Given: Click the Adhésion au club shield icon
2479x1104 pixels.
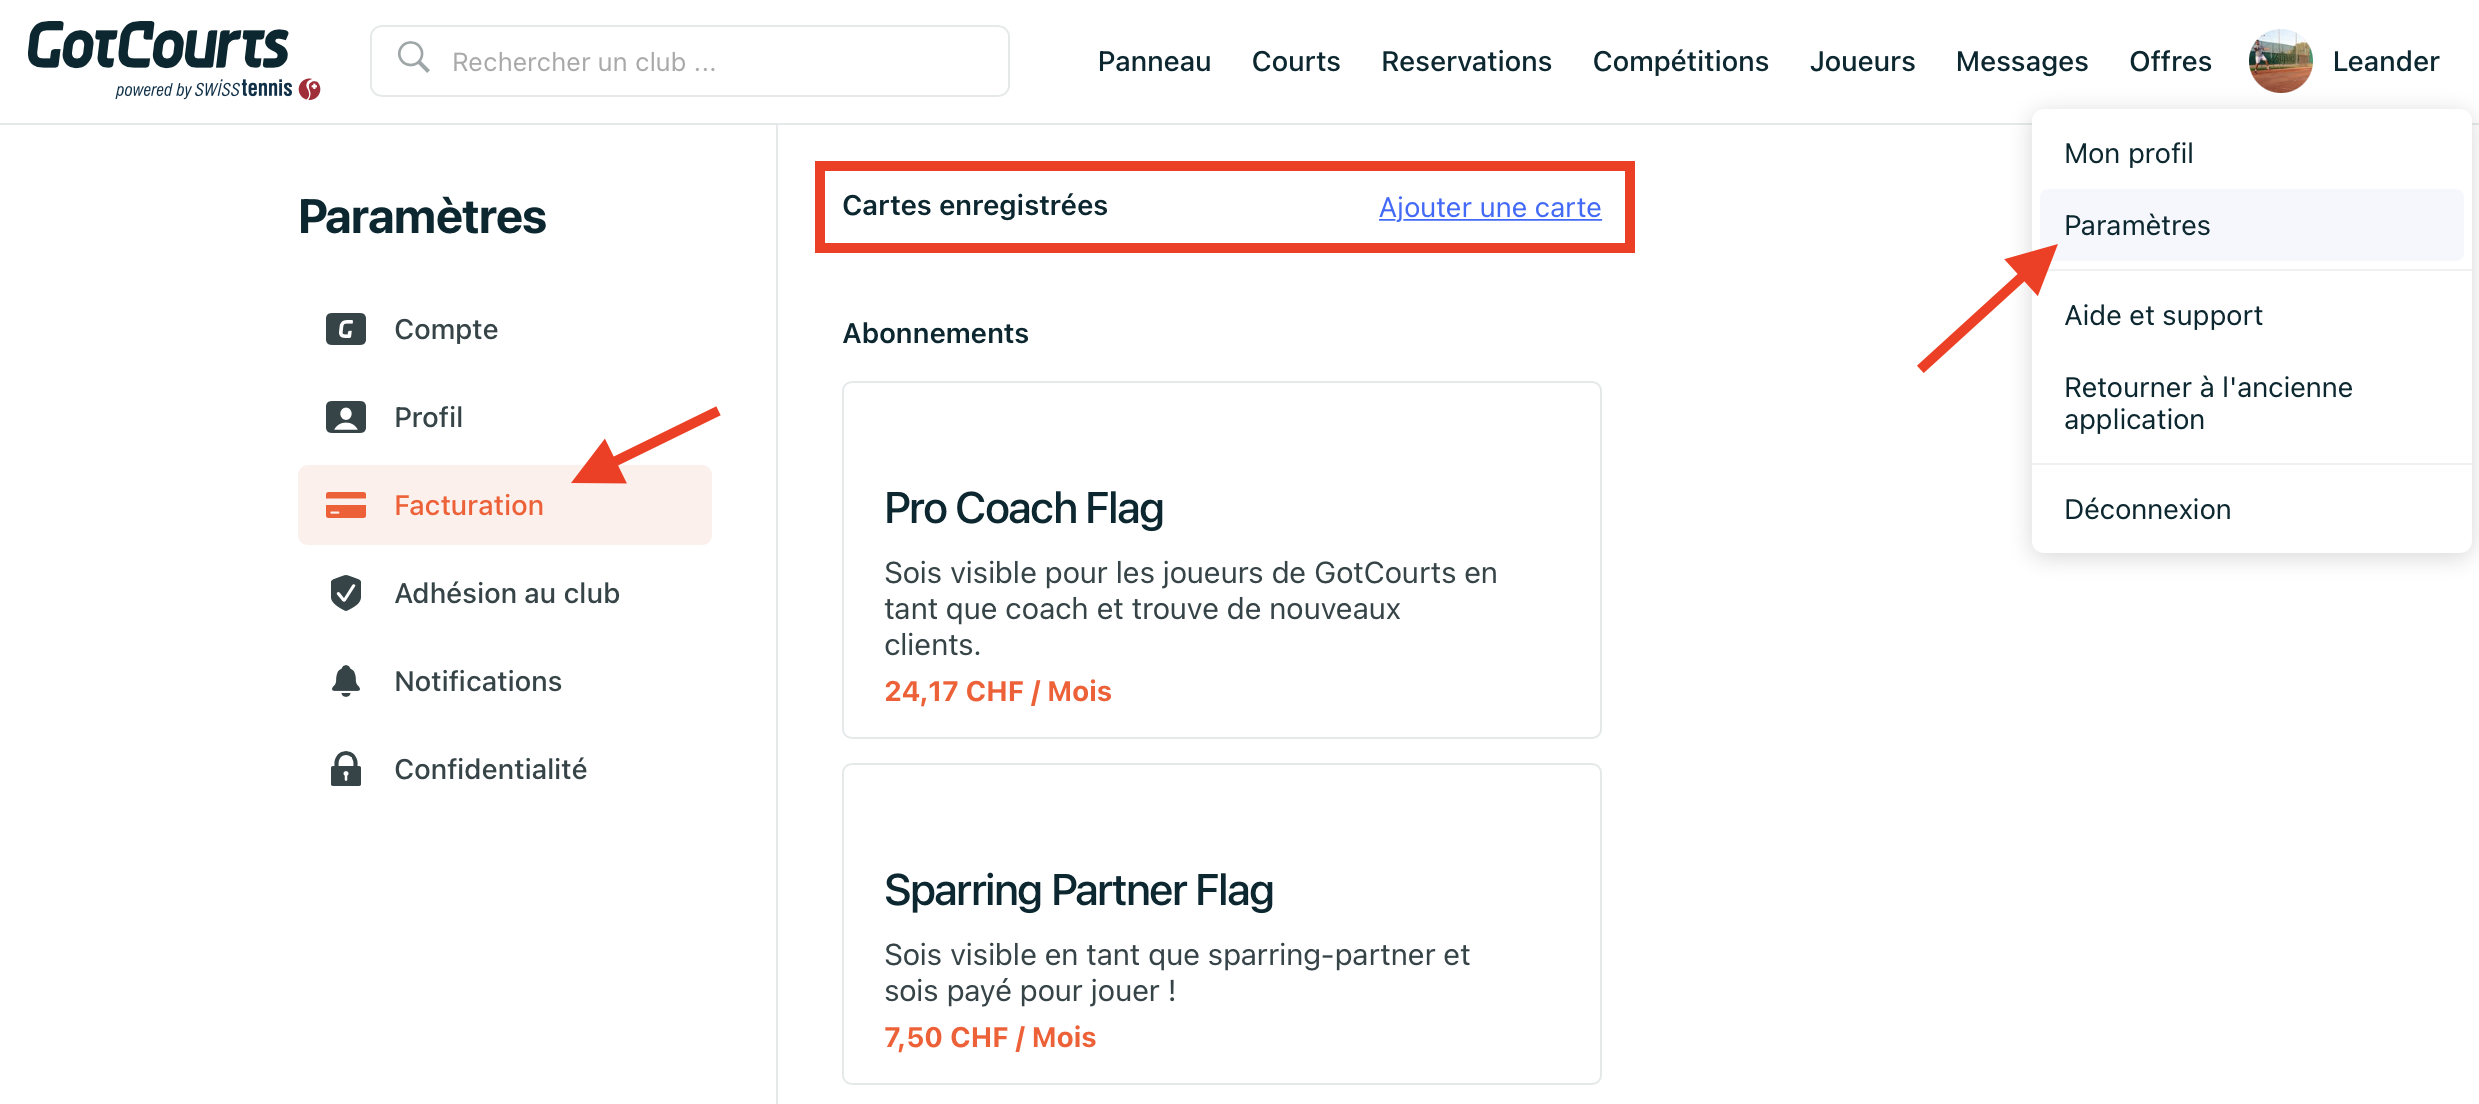Looking at the screenshot, I should point(346,593).
